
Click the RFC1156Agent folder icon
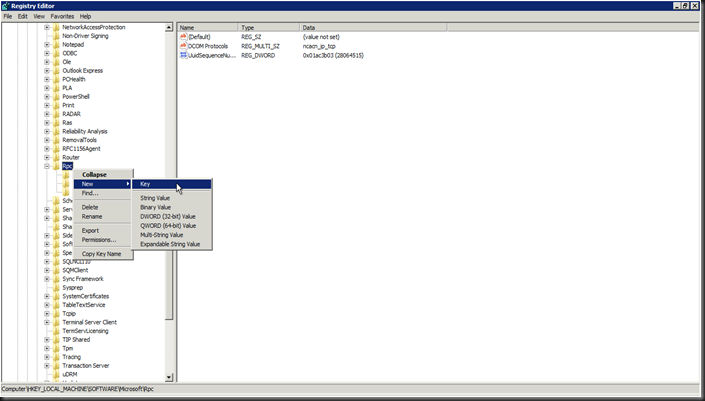click(56, 148)
